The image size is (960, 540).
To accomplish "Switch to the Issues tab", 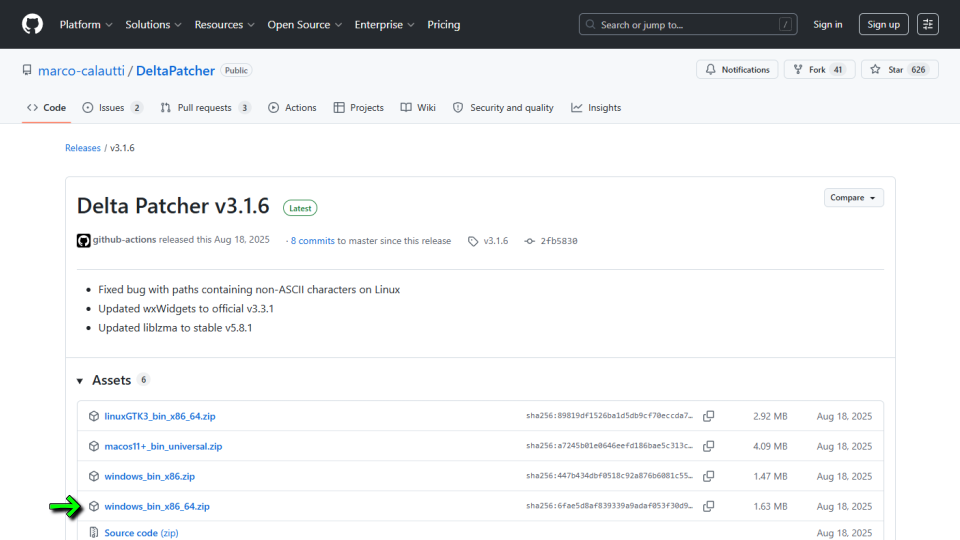I will (112, 108).
